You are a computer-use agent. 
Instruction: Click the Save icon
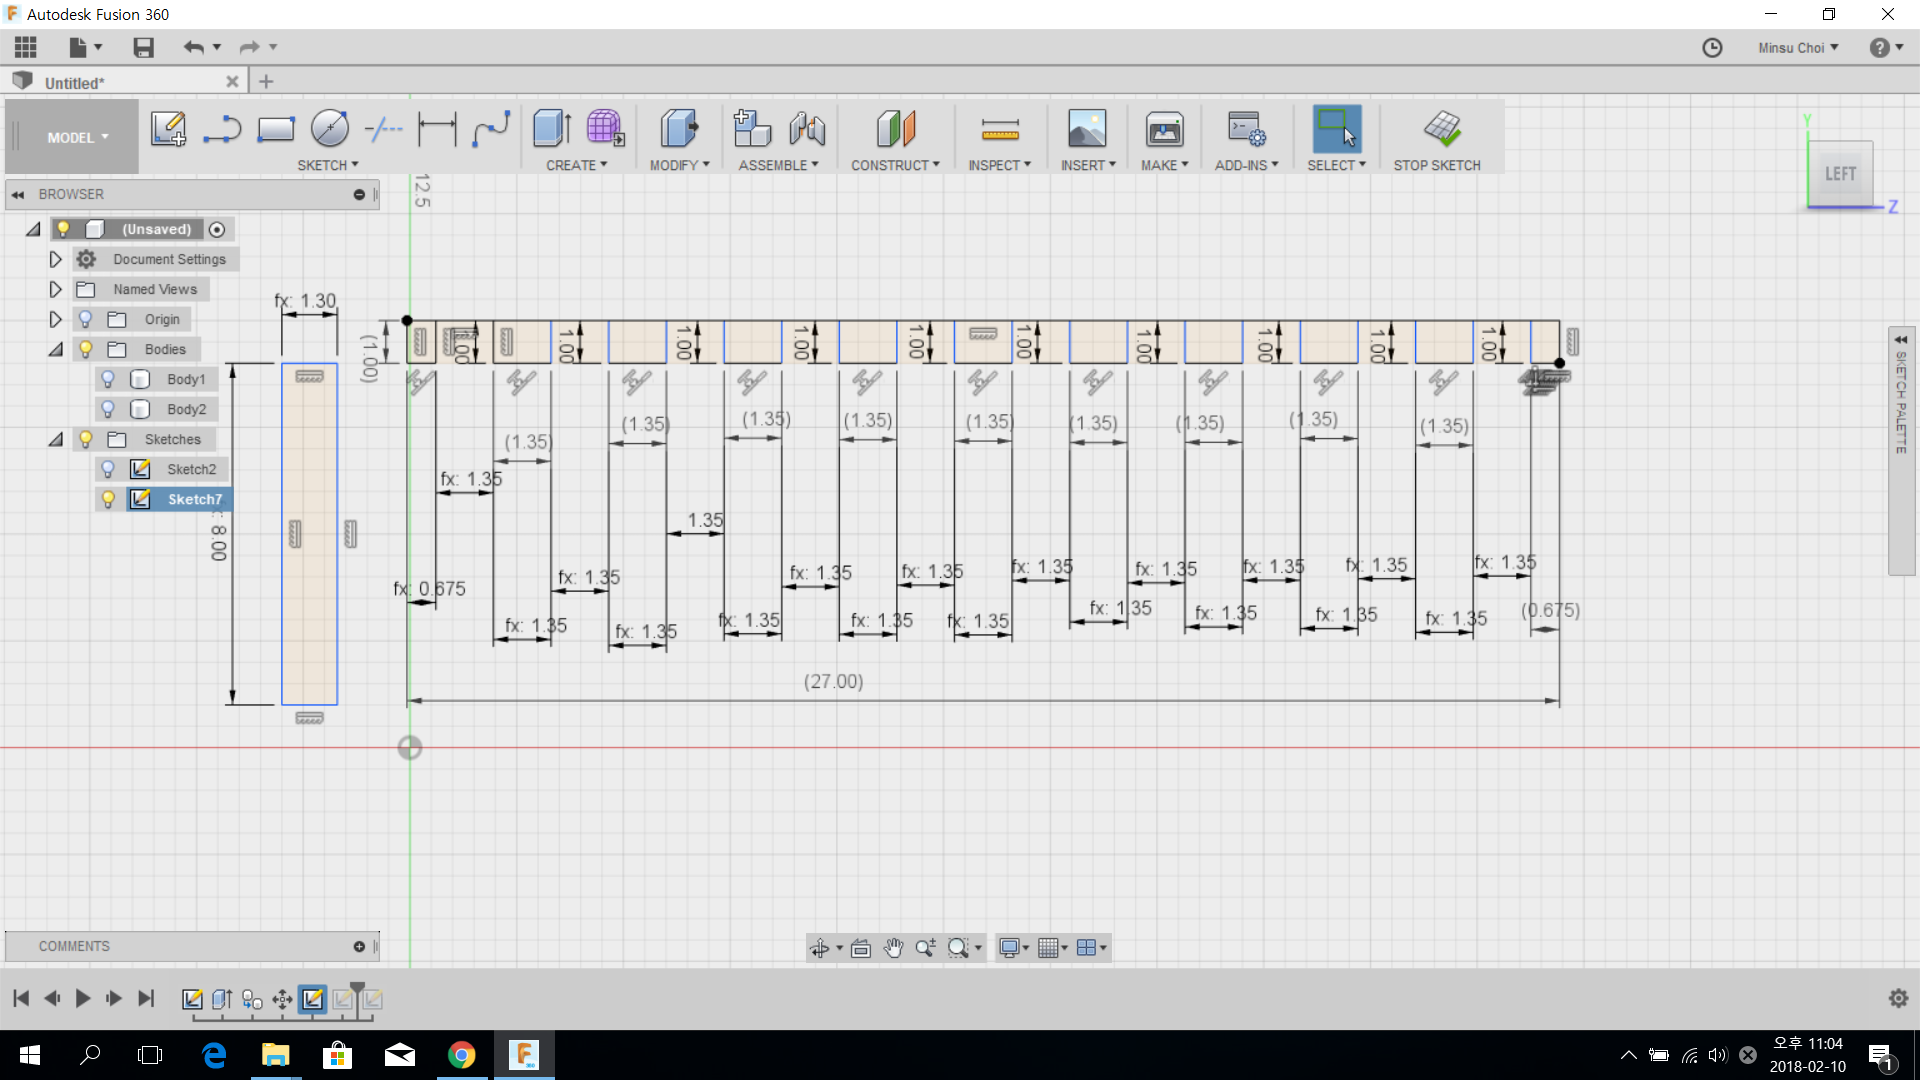pos(143,47)
